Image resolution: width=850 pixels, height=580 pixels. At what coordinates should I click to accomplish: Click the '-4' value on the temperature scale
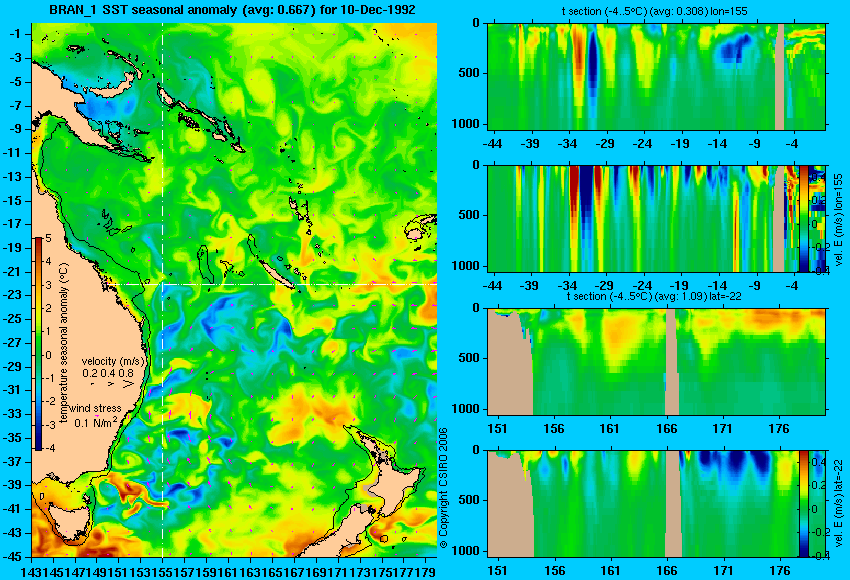(48, 448)
